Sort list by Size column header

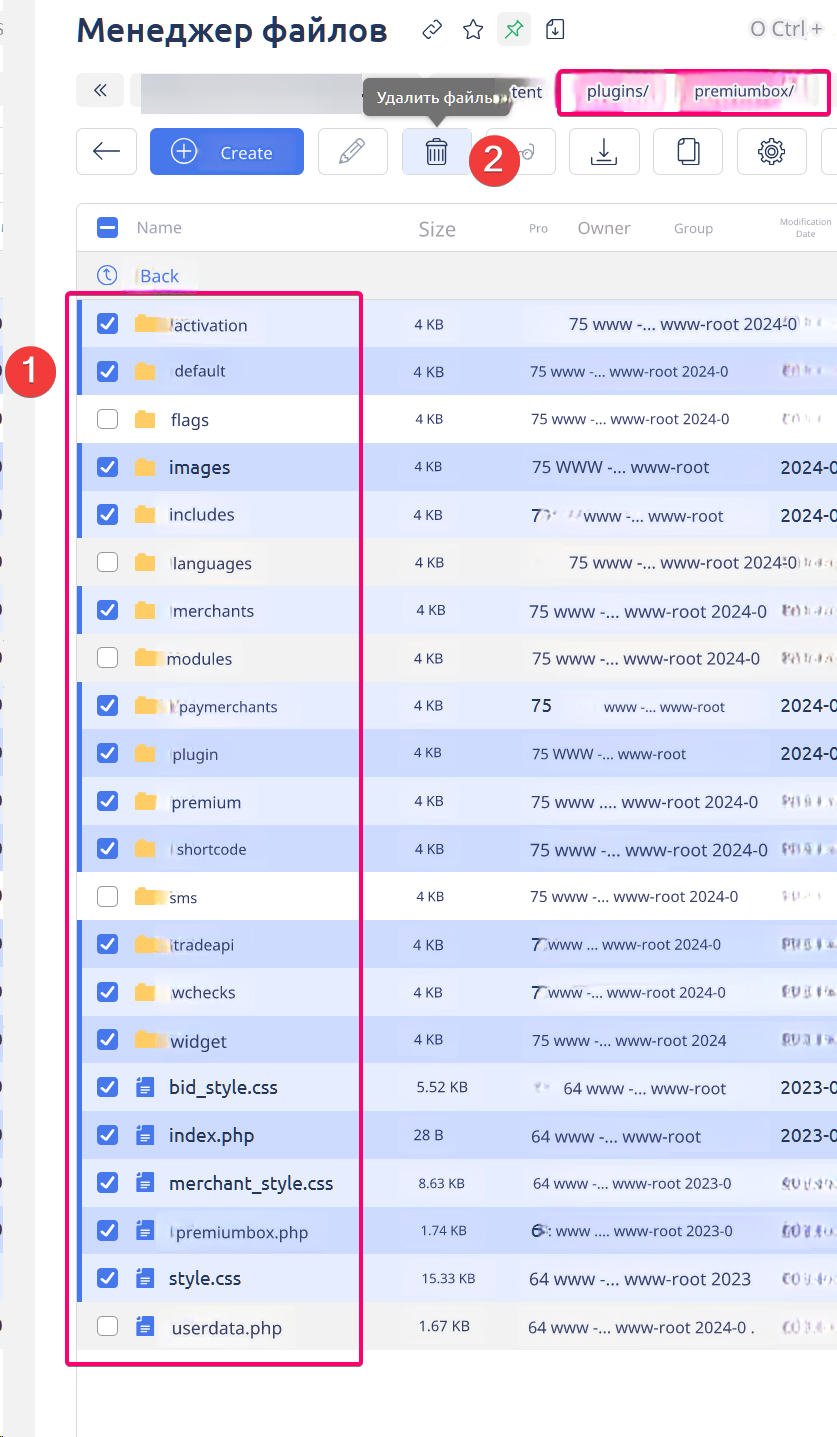point(437,229)
